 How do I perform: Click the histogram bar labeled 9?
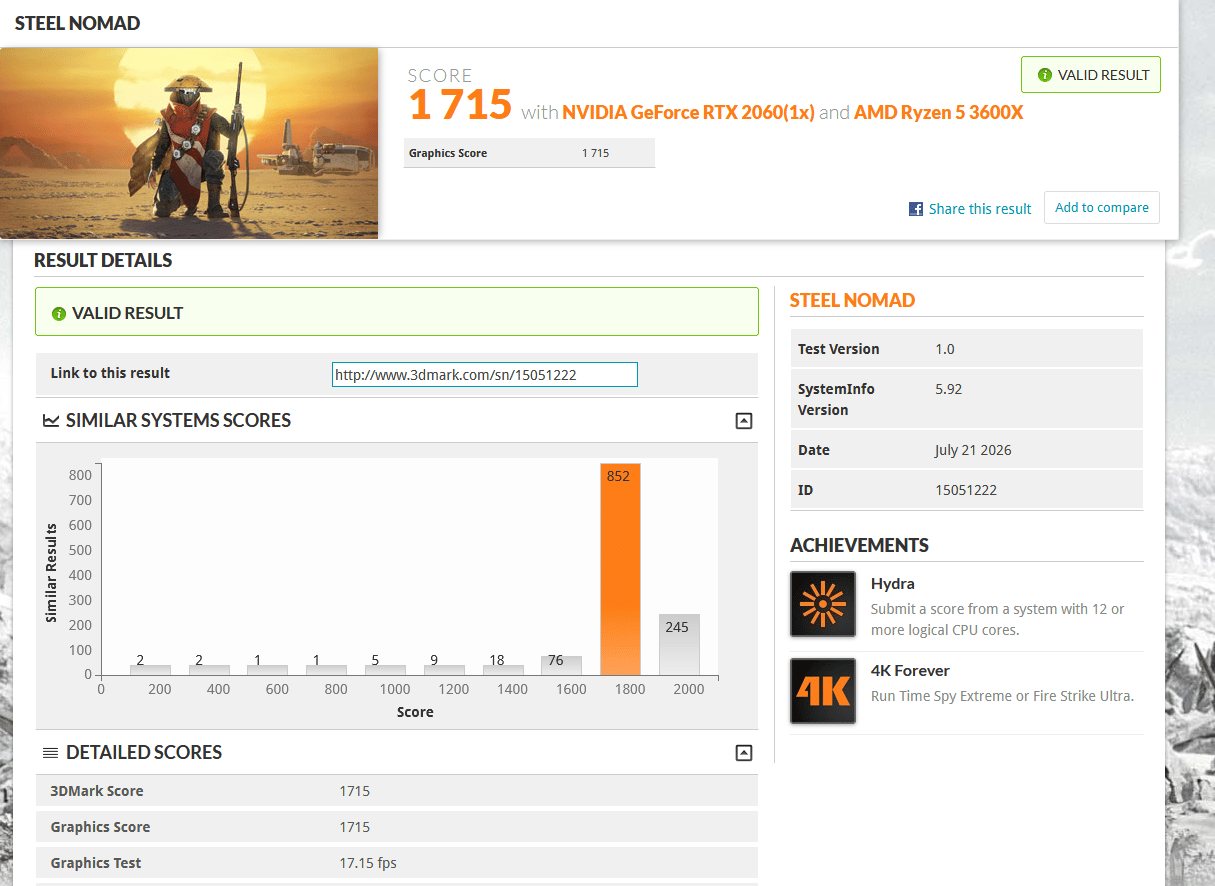443,670
